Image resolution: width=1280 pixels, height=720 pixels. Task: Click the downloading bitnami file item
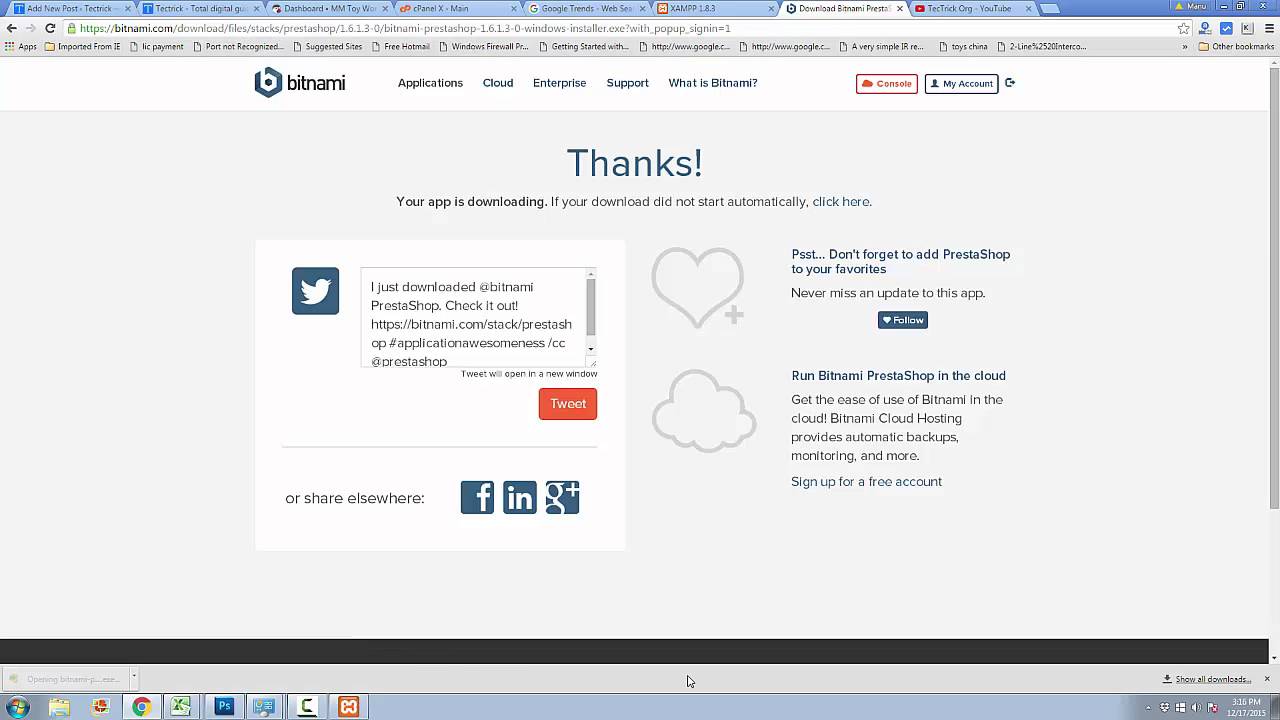[66, 679]
